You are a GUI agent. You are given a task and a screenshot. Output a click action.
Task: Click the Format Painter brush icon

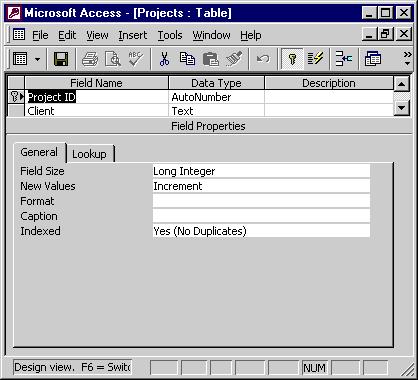click(234, 59)
